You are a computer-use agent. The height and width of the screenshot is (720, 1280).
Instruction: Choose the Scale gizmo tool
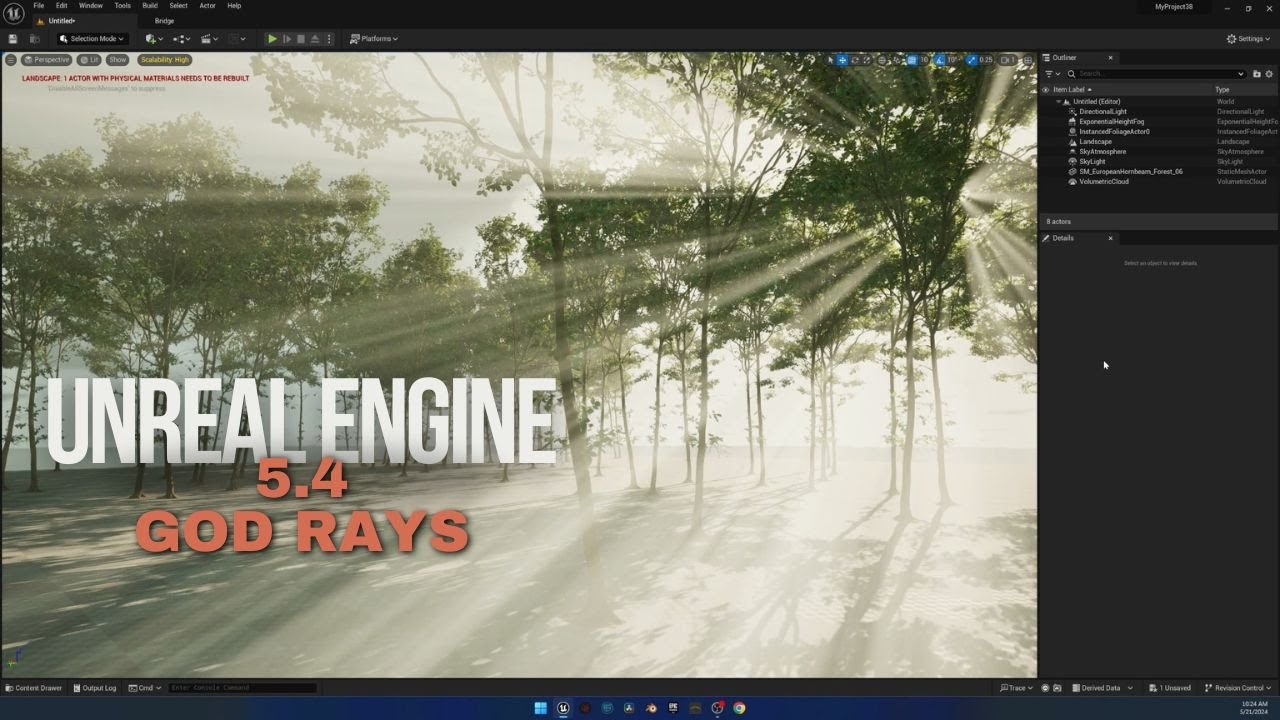click(x=868, y=60)
